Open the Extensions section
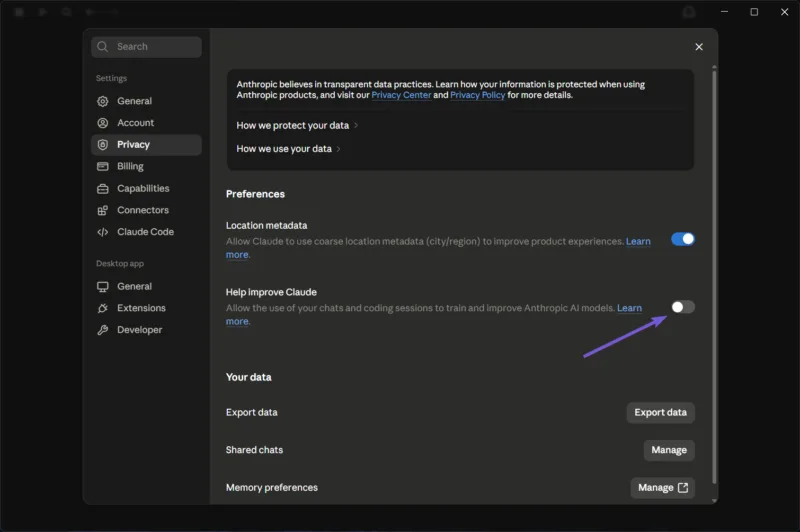Screen dimensions: 800x532 (x=146, y=308)
